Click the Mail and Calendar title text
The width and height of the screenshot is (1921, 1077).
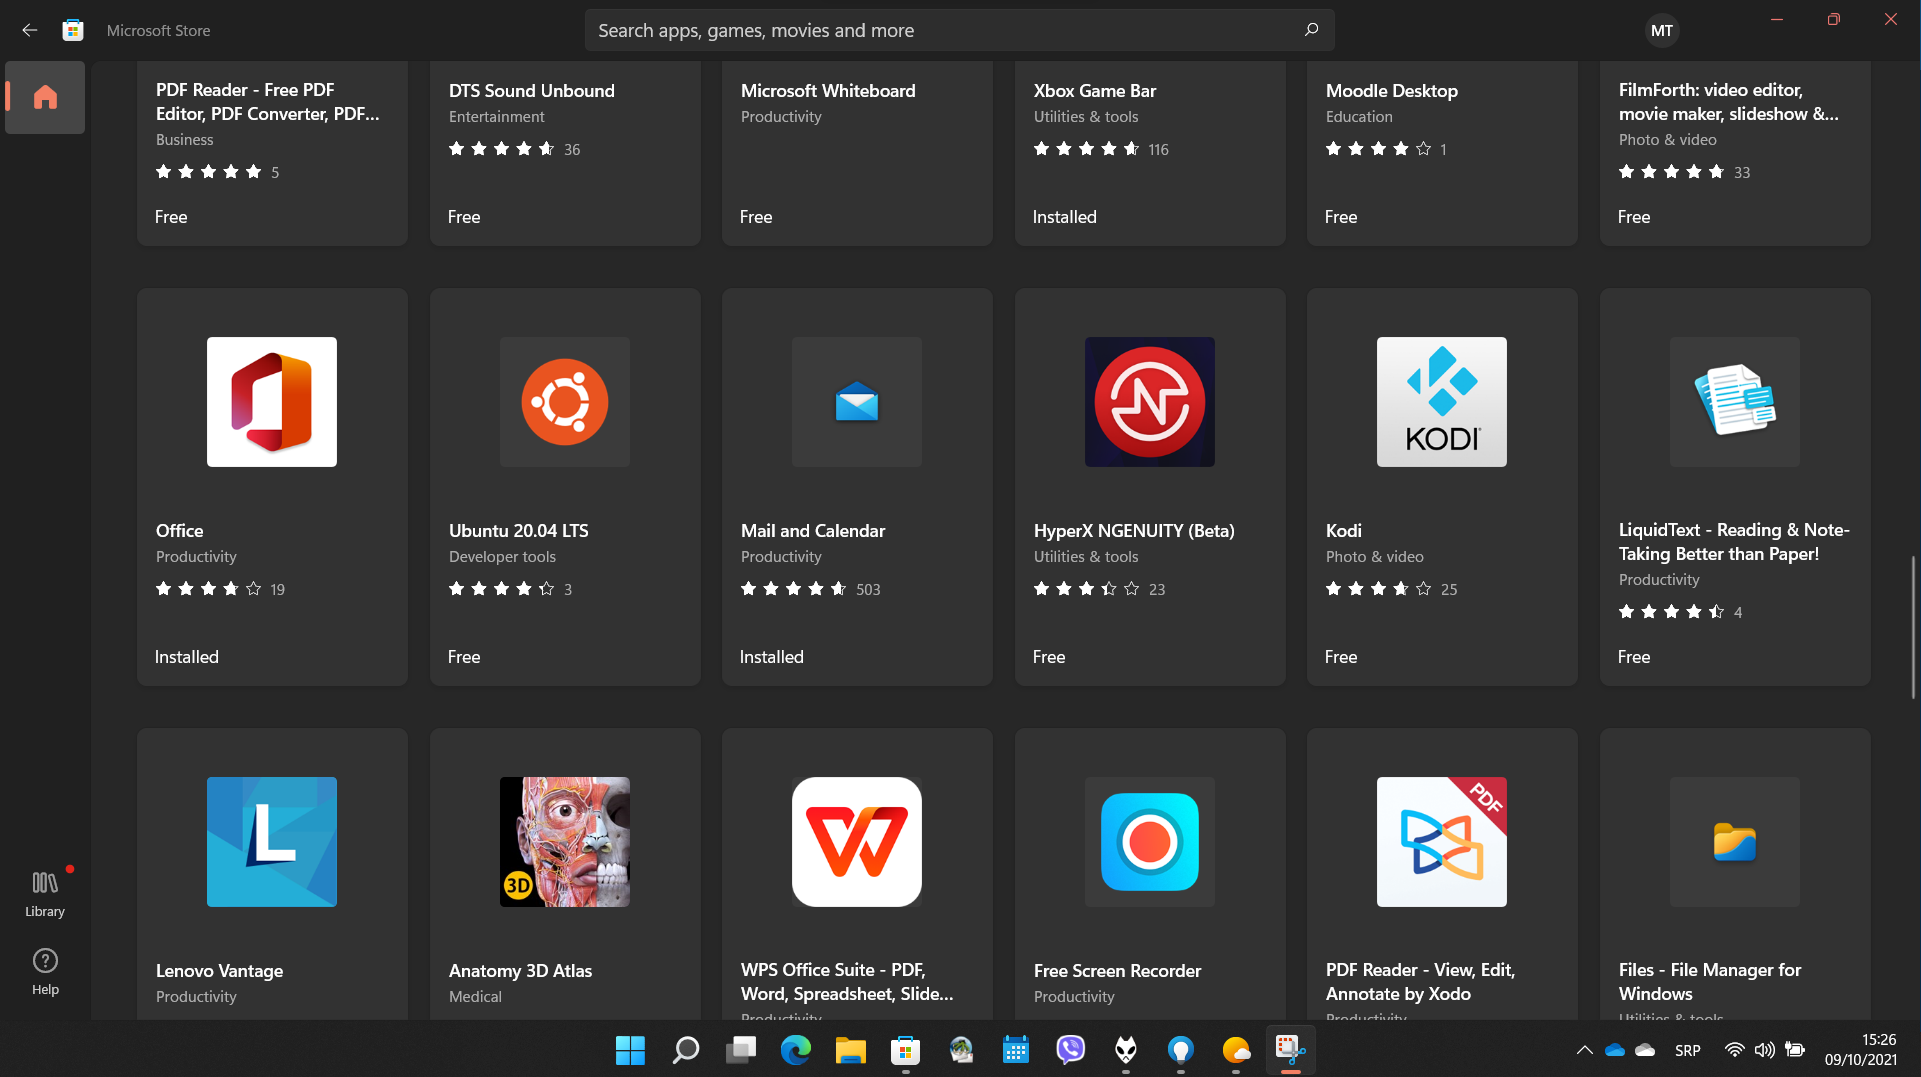[813, 531]
